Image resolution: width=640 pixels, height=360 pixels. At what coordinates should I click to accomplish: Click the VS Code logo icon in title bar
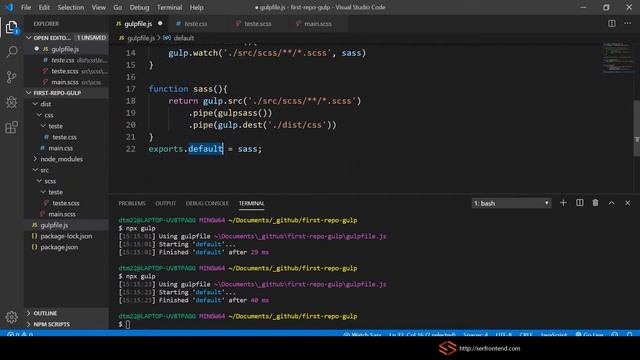[9, 7]
